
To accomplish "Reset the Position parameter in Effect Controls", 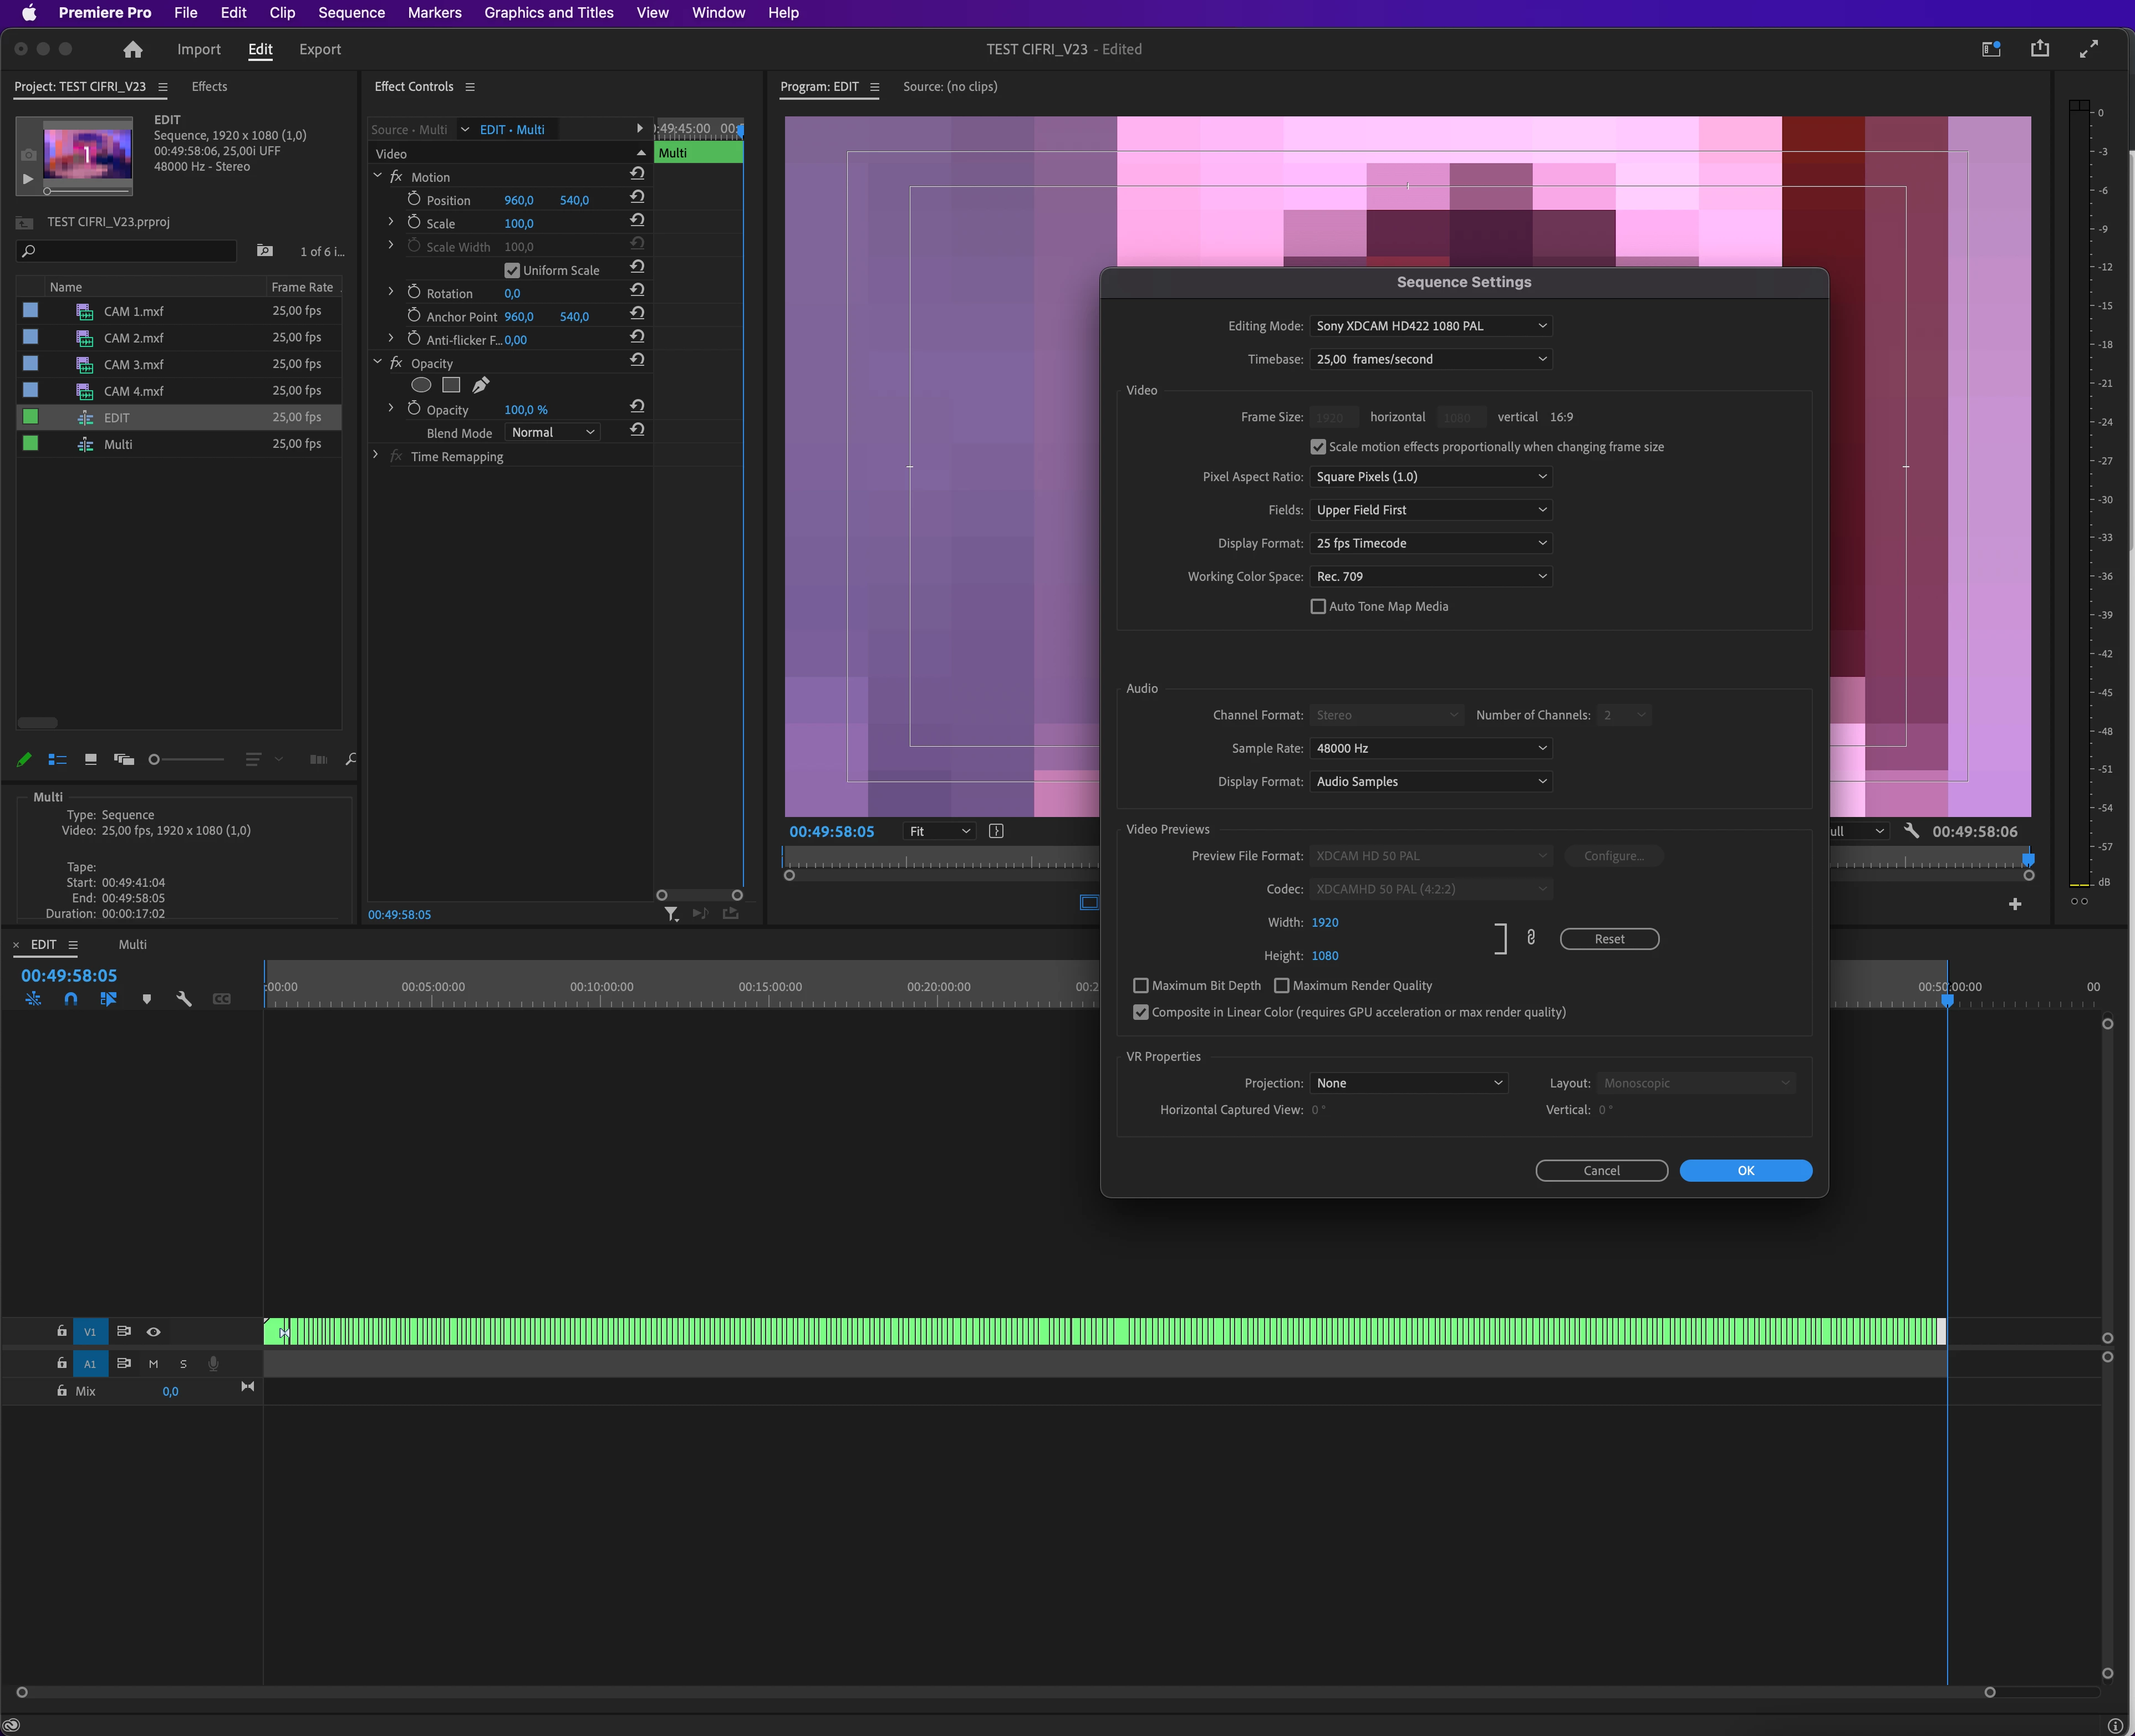I will [637, 197].
